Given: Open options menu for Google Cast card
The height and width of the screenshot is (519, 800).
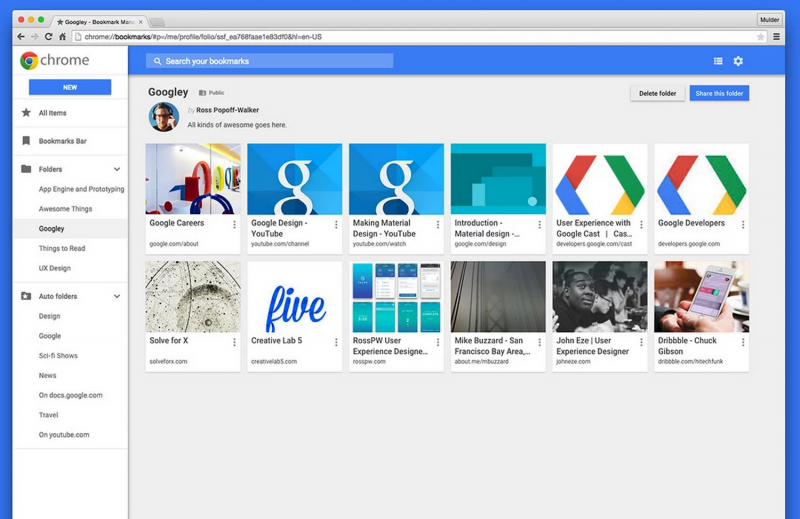Looking at the screenshot, I should pyautogui.click(x=641, y=225).
